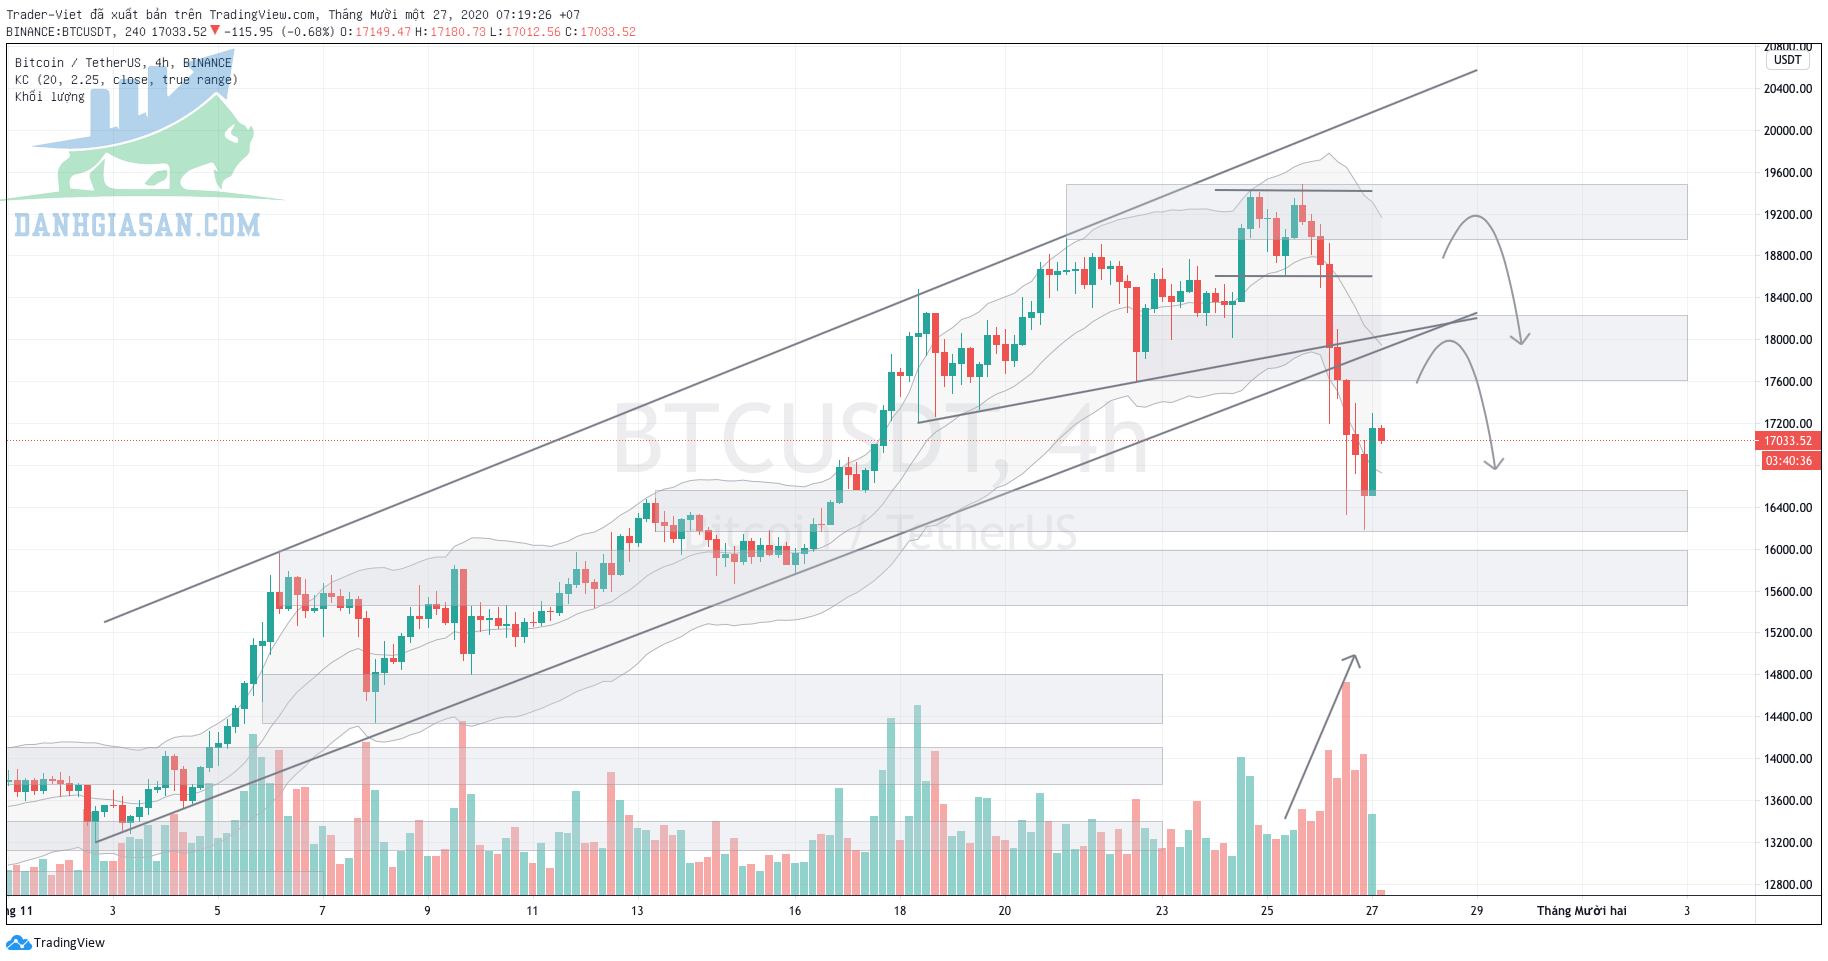Click the date label 23 on time axis
Image resolution: width=1828 pixels, height=961 pixels.
coord(1162,911)
